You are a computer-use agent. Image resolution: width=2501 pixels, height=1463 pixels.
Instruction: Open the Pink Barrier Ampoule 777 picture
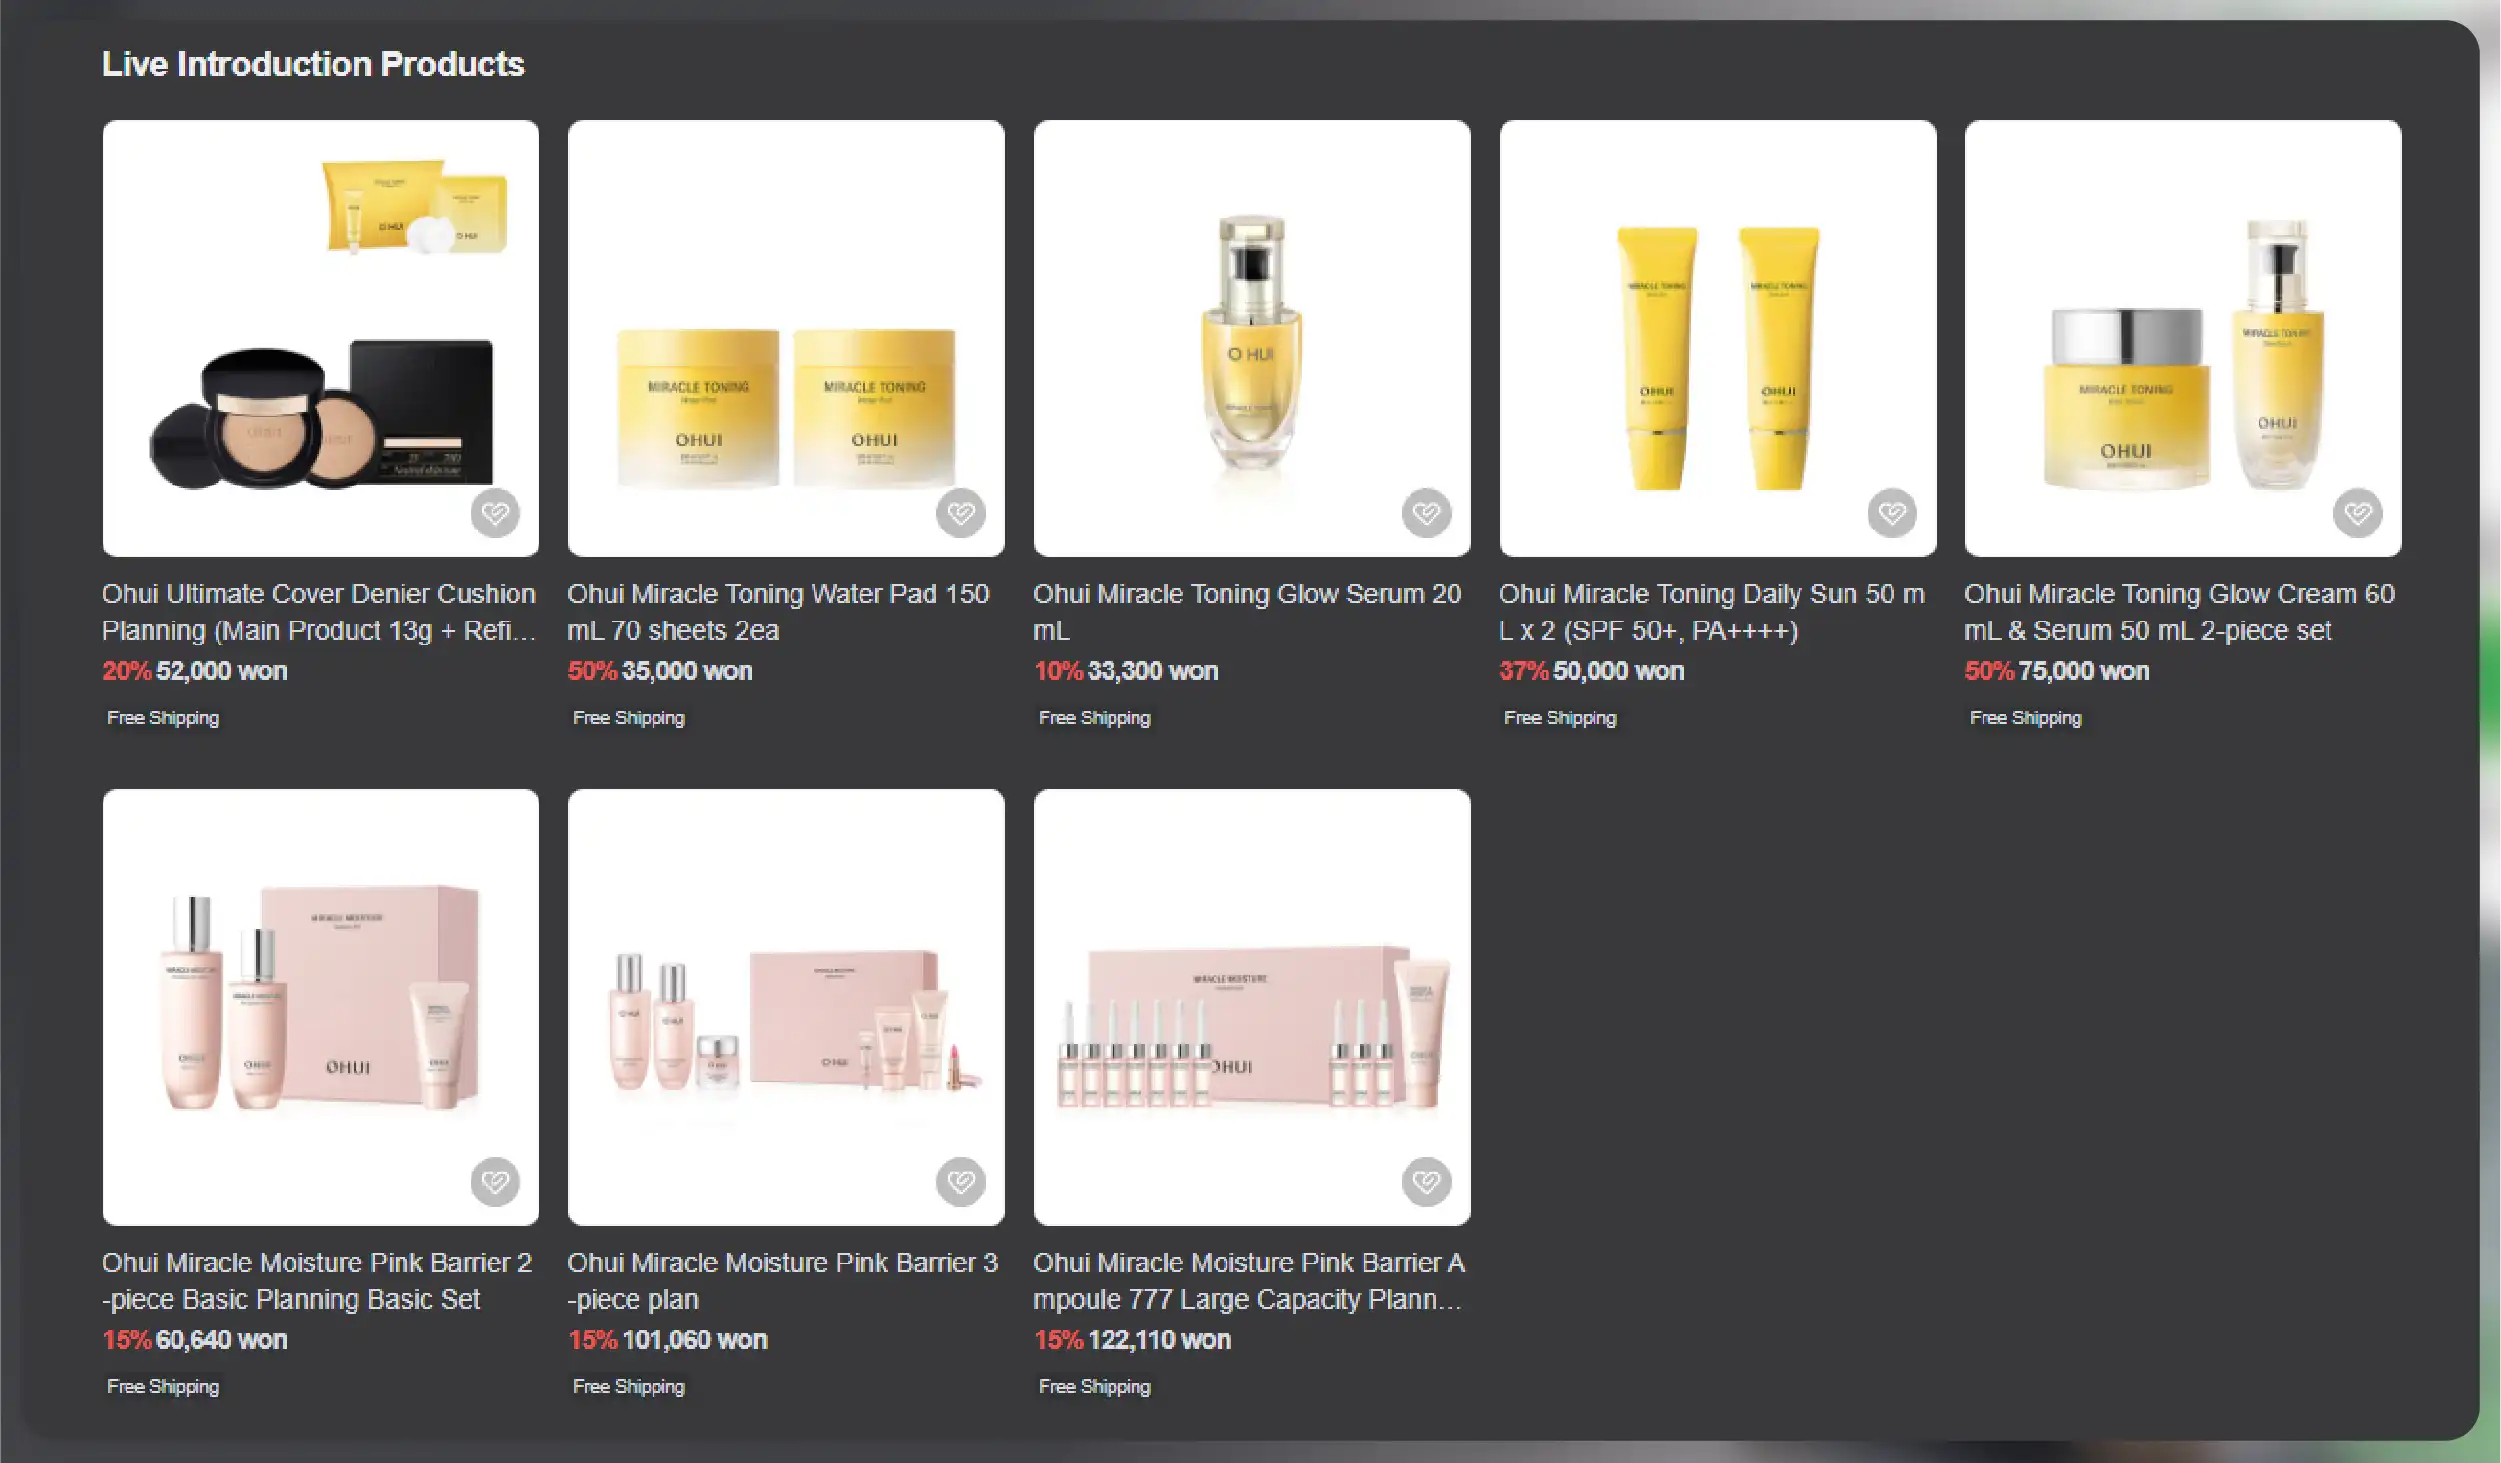pos(1252,1007)
